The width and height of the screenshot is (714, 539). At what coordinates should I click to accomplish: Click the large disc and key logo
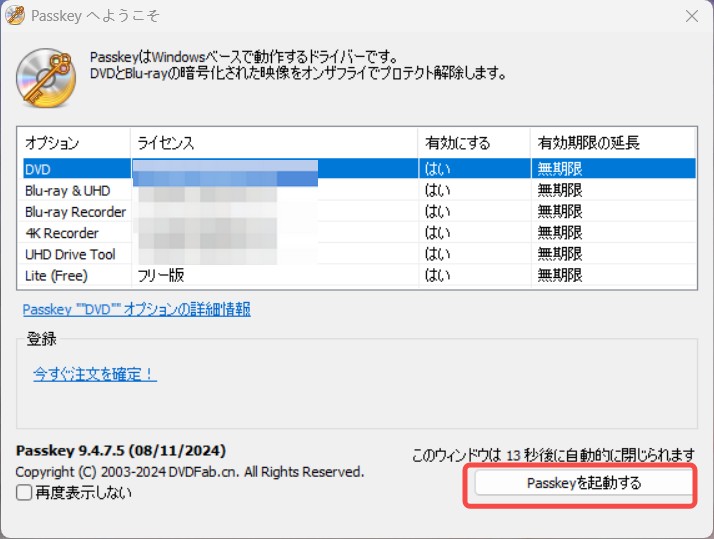46,77
